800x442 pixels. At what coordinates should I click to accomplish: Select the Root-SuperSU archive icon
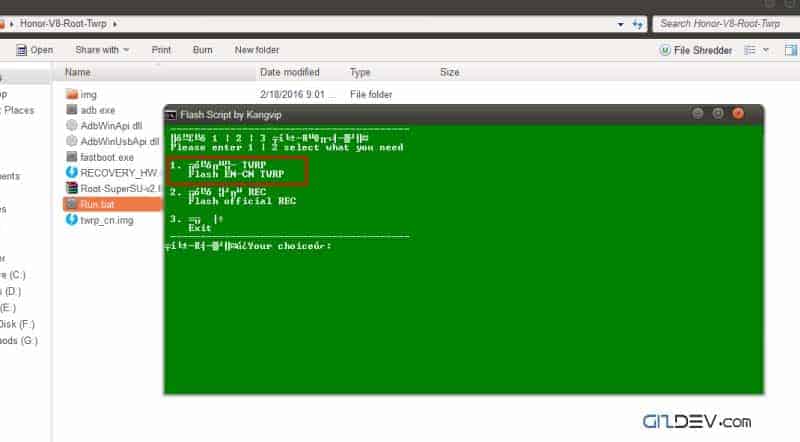tap(72, 188)
